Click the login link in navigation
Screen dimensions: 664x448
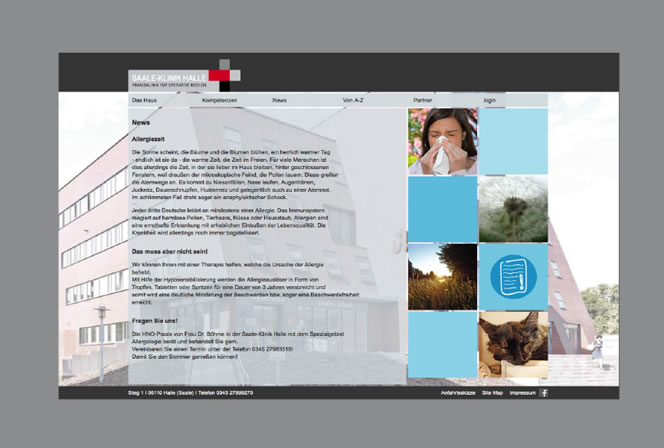[489, 101]
